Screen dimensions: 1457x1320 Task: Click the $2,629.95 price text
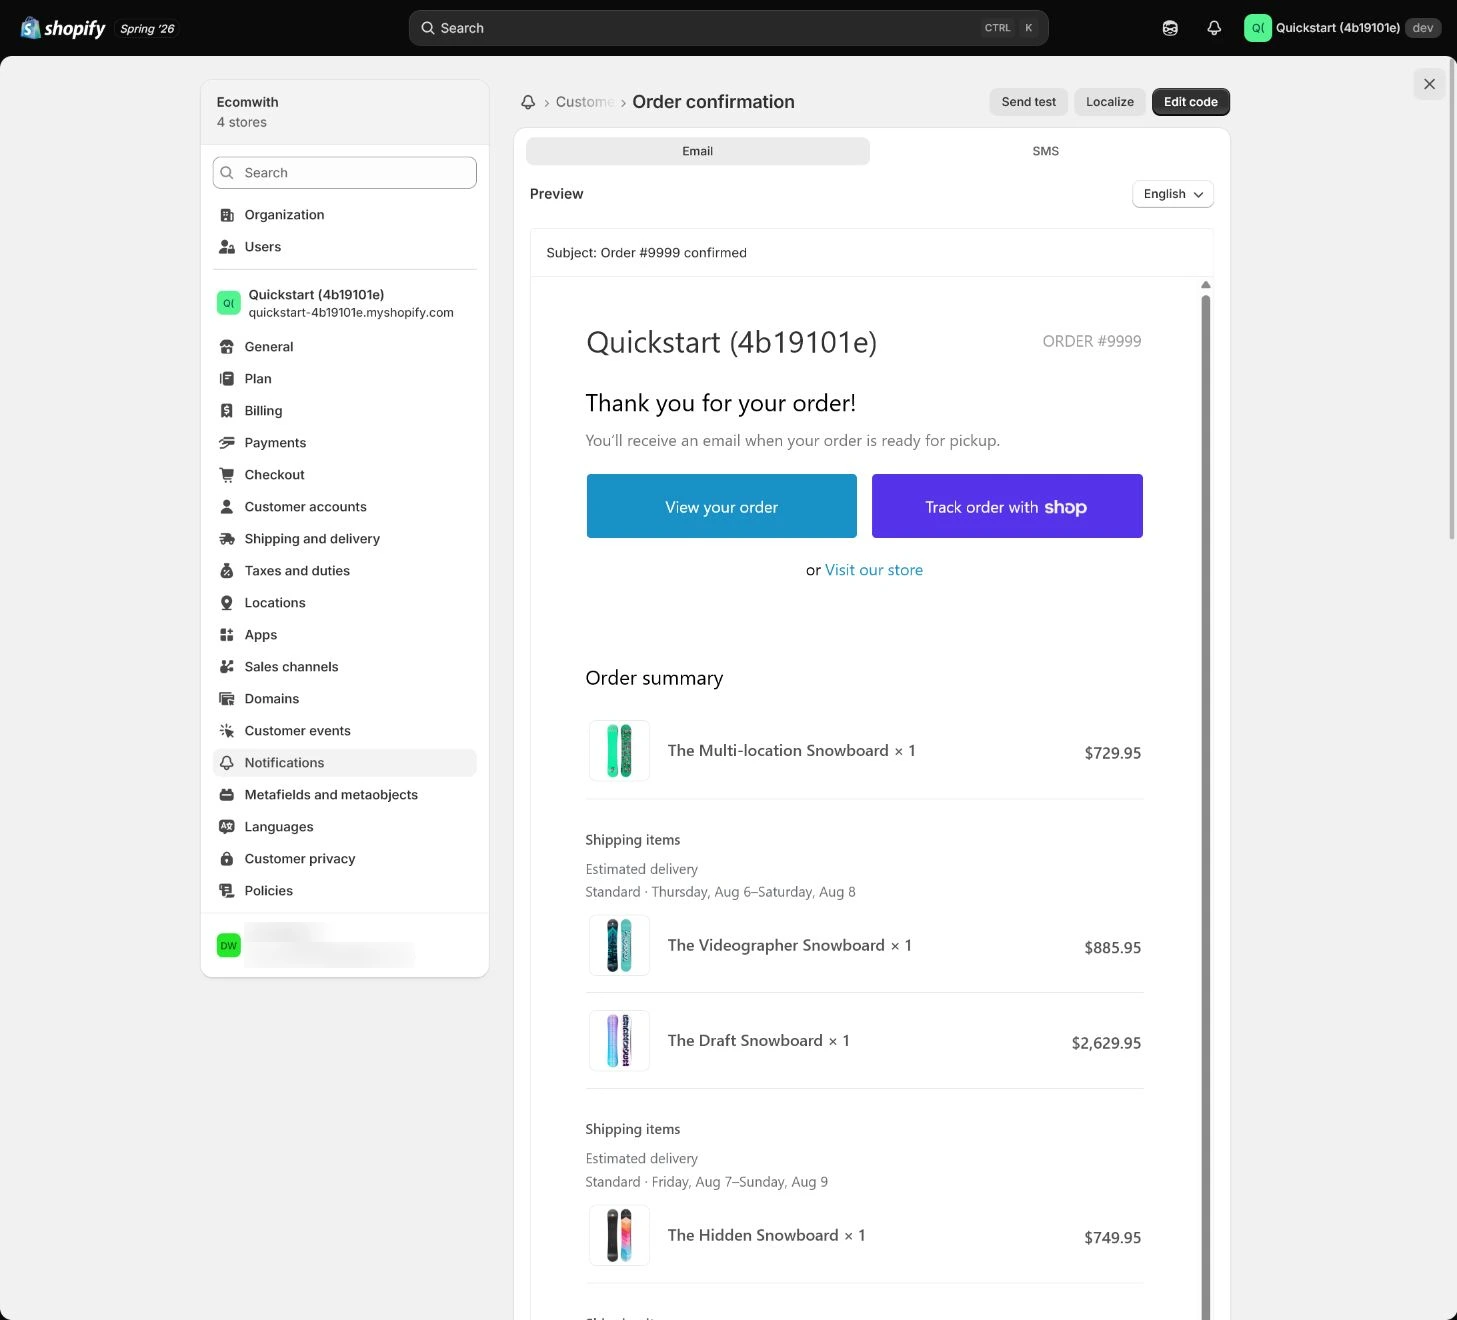click(x=1106, y=1043)
